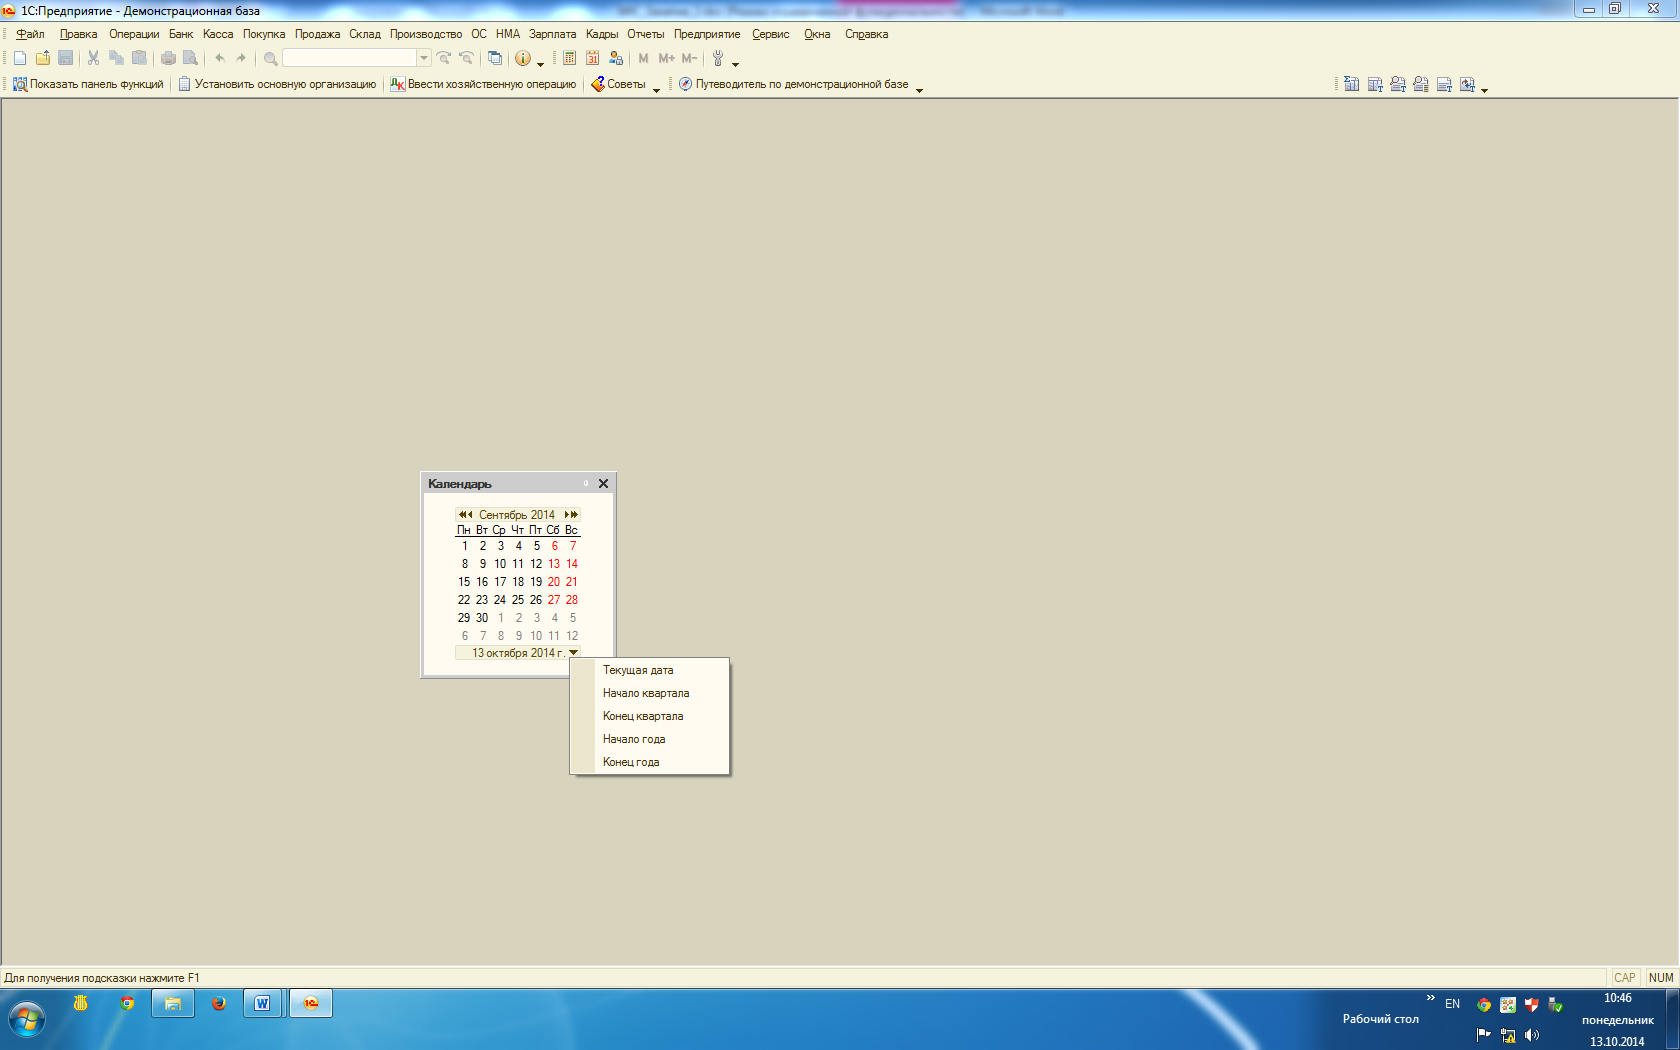Image resolution: width=1680 pixels, height=1050 pixels.
Task: Click the magnifier text search icon
Action: (1398, 84)
